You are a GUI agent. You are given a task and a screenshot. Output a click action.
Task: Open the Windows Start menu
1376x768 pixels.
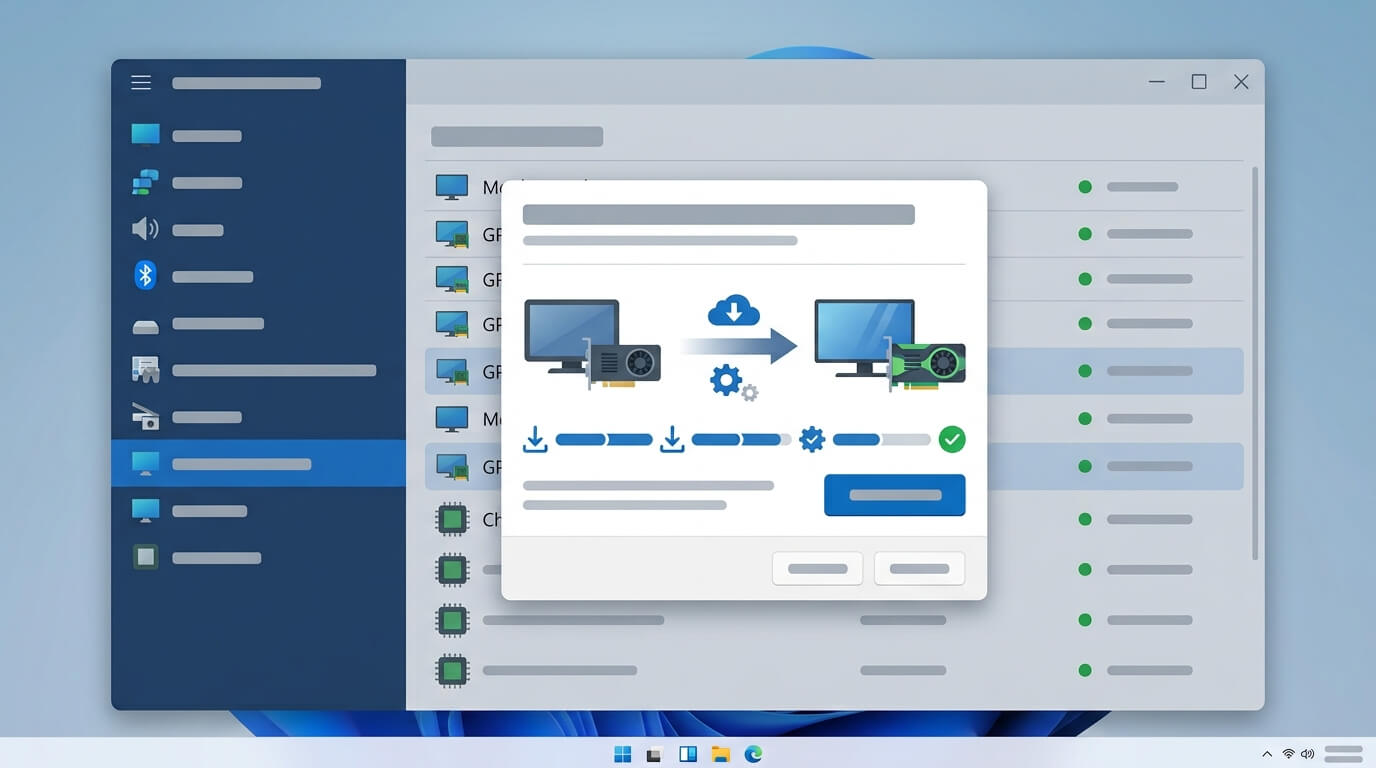623,754
